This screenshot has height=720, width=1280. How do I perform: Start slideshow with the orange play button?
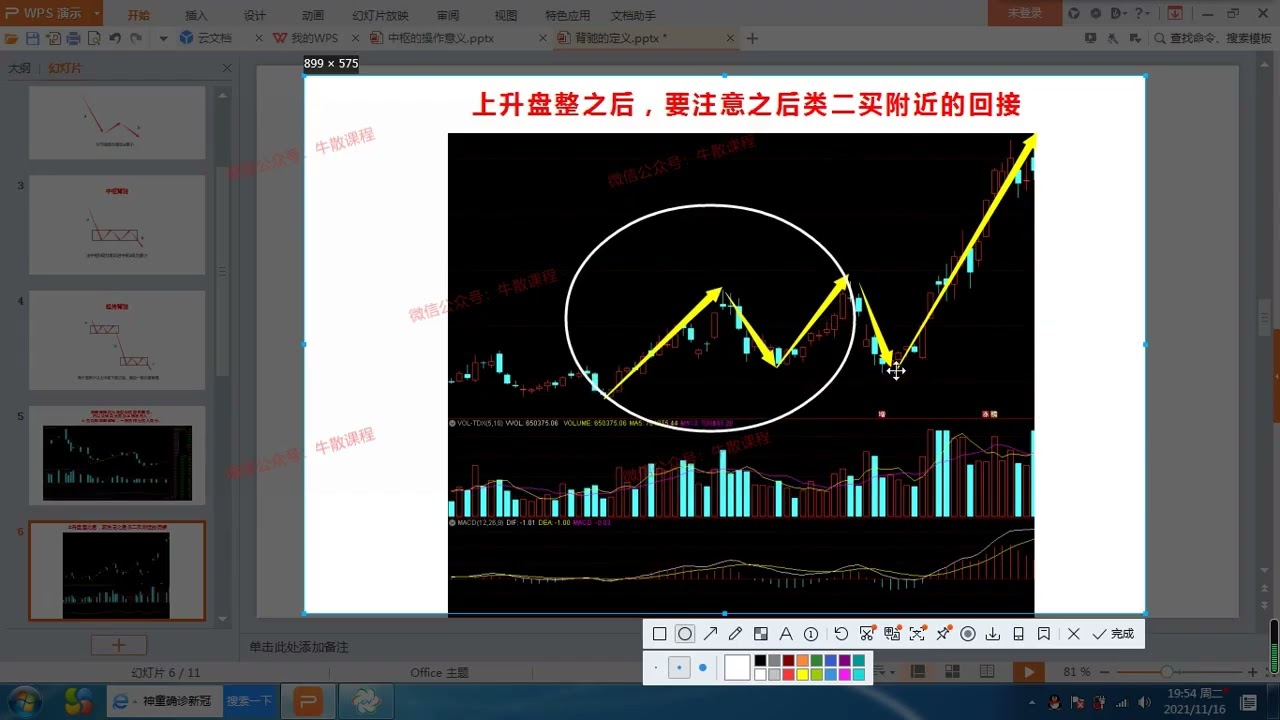pos(1029,672)
